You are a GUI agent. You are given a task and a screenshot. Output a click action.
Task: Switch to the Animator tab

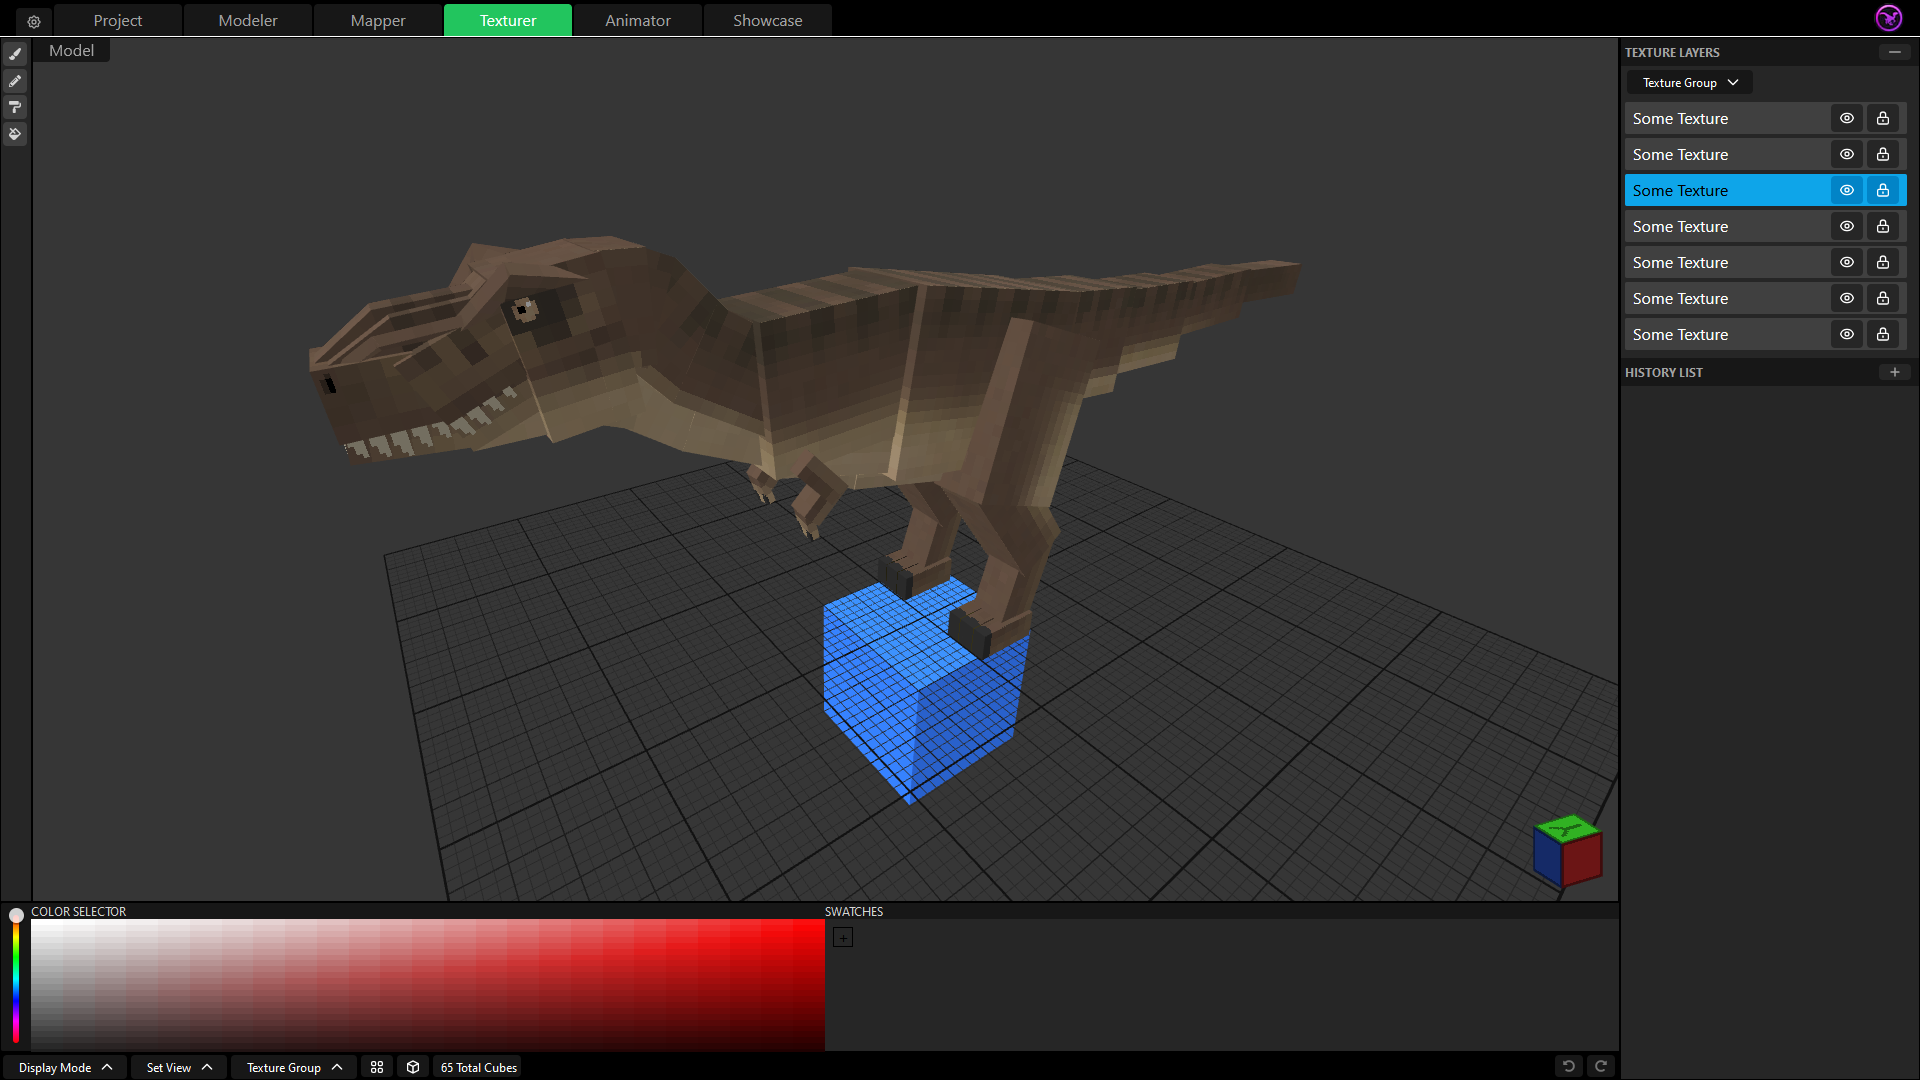pyautogui.click(x=637, y=20)
